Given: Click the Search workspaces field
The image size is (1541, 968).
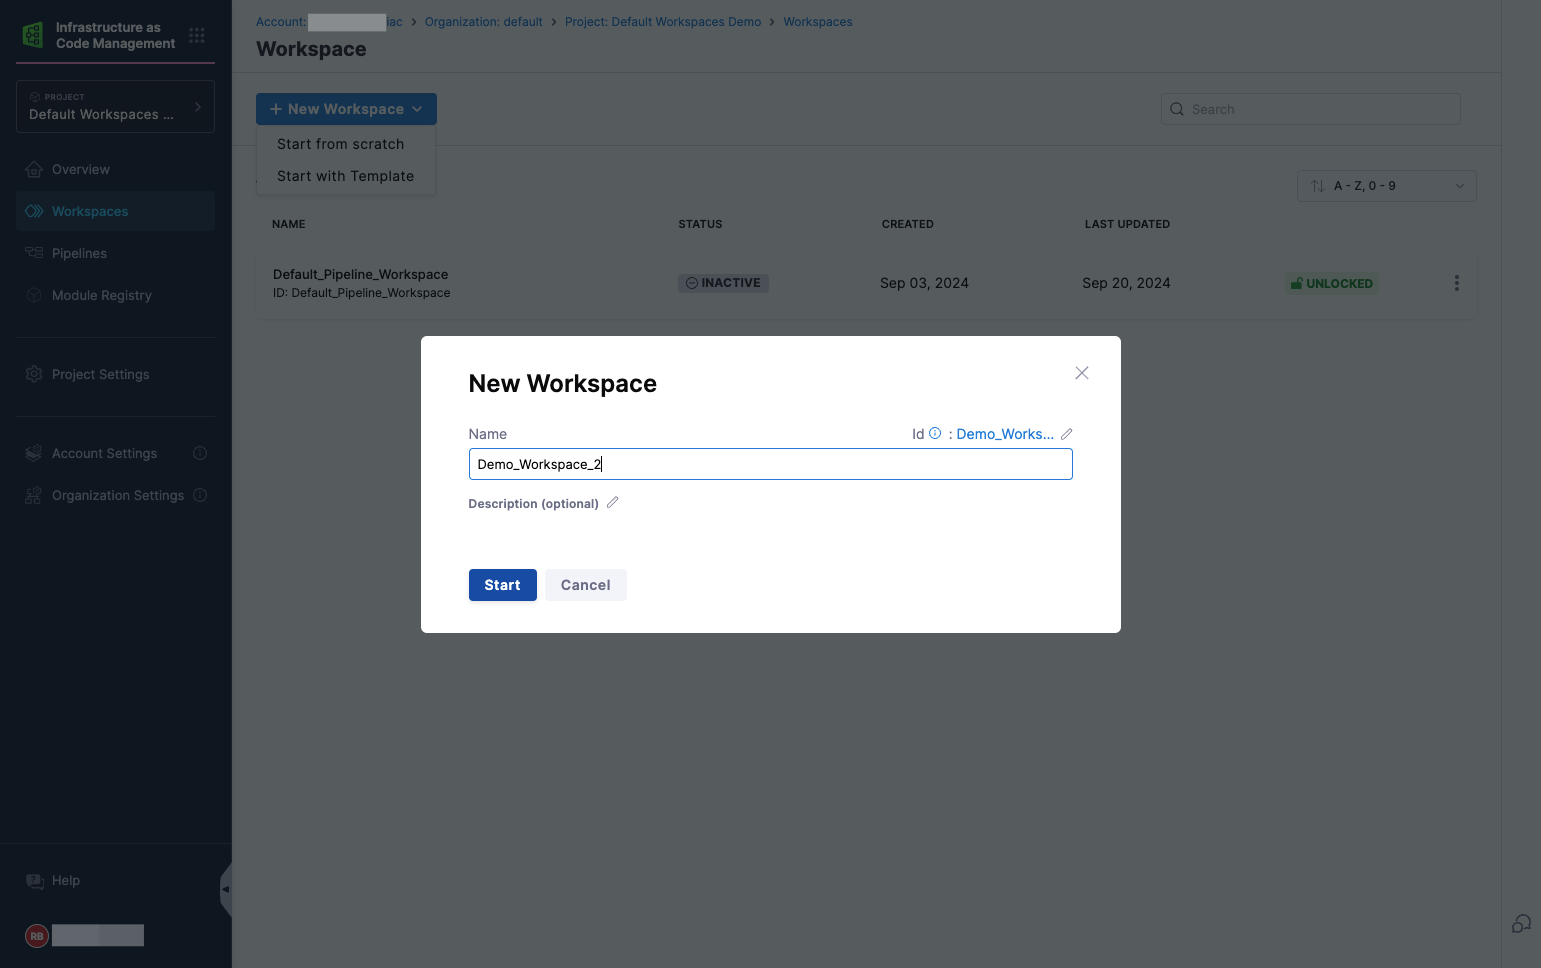Looking at the screenshot, I should [1310, 109].
